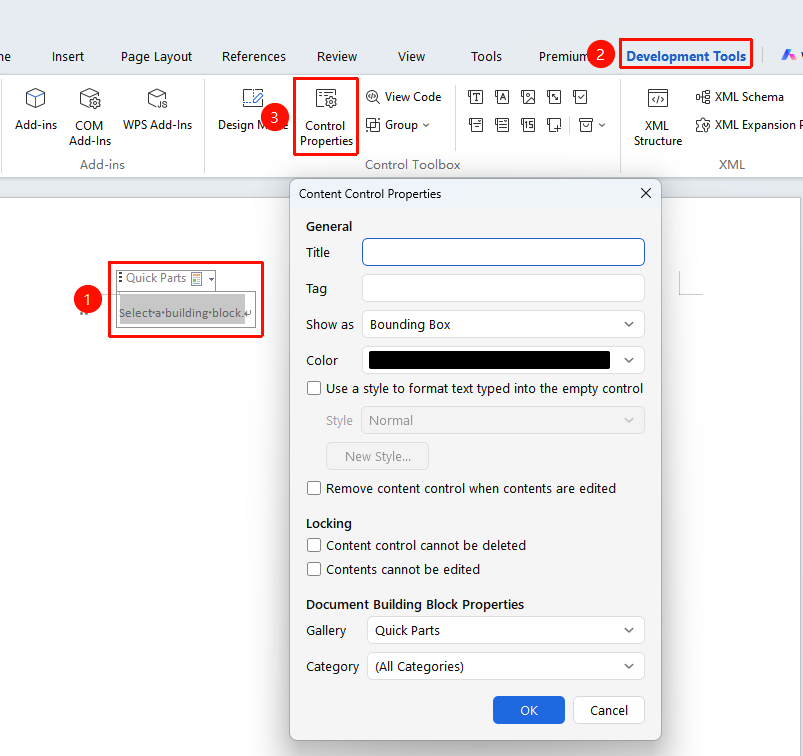
Task: Open the Add-ins manager
Action: pos(35,109)
